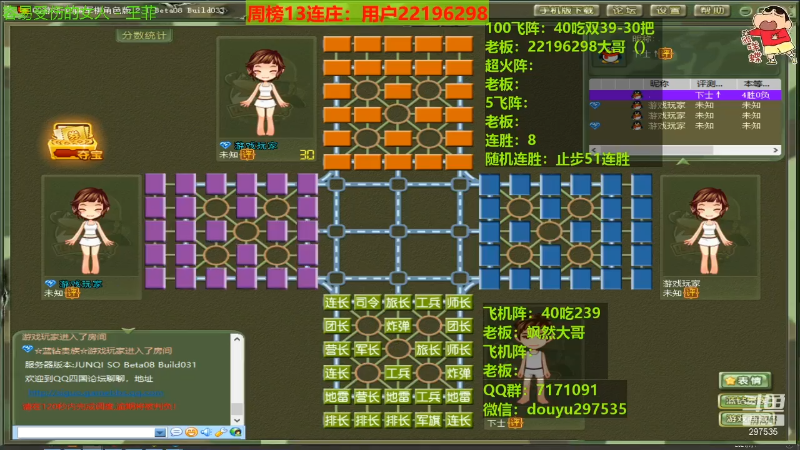
Task: Select the 炸弹 piece right of 工兵 in fourth row
Action: coord(459,373)
